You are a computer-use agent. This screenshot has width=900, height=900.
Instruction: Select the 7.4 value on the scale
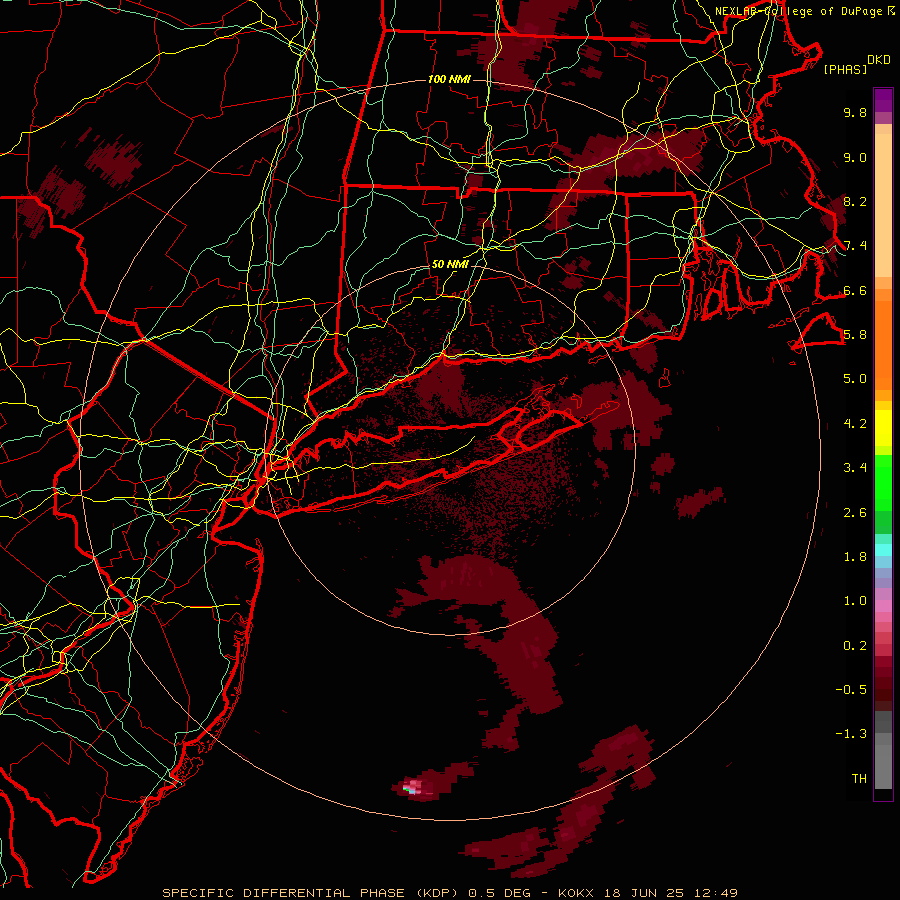tap(855, 246)
